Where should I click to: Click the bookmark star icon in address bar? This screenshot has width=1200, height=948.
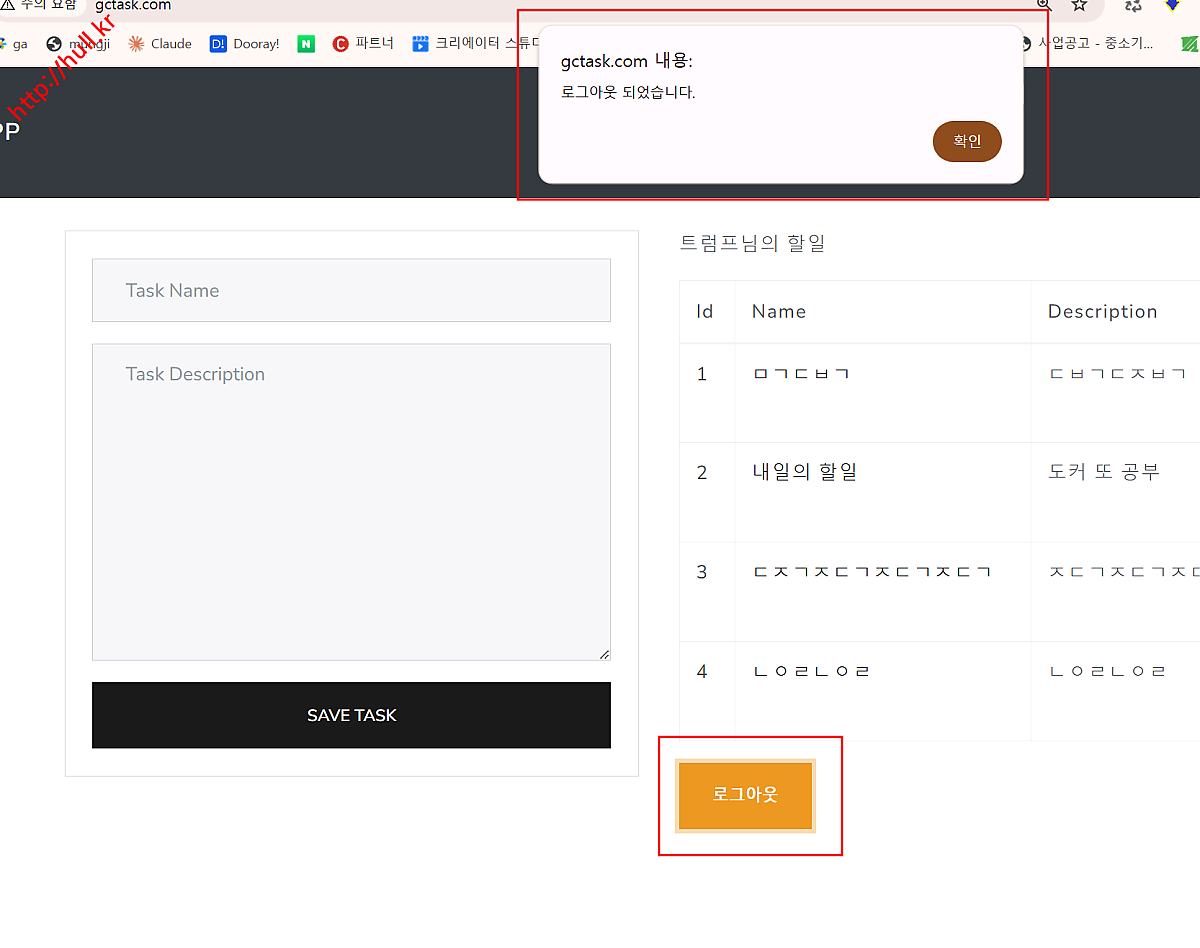(x=1079, y=5)
